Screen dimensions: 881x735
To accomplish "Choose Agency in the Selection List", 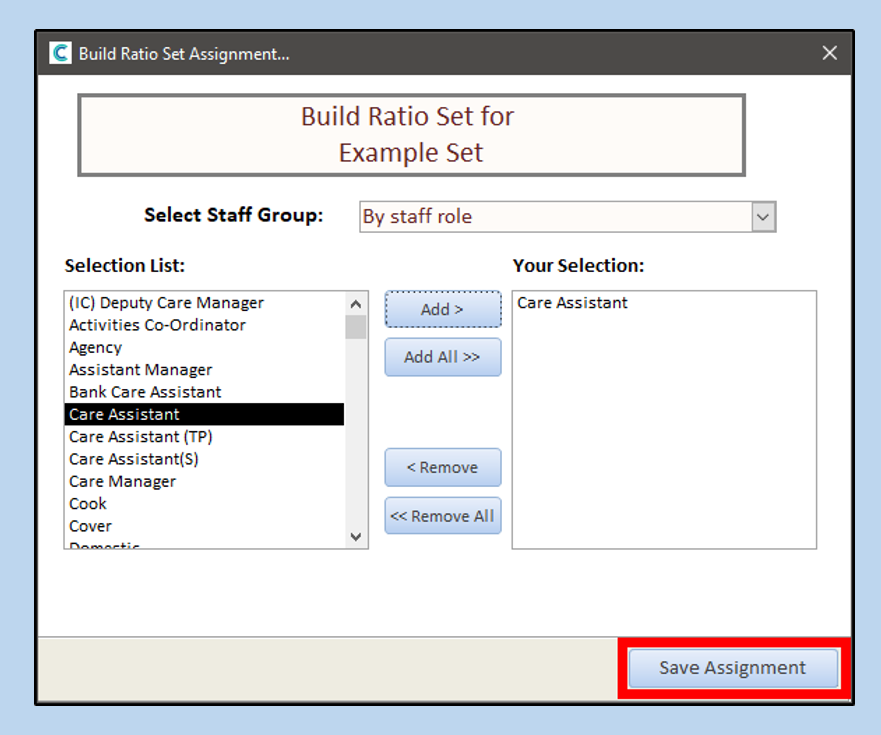I will (96, 348).
